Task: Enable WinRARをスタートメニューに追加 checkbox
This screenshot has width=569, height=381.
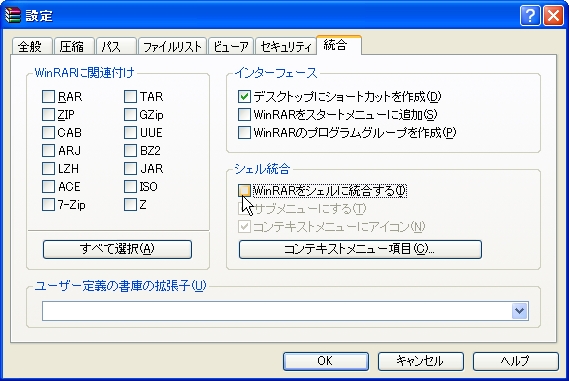Action: (244, 115)
